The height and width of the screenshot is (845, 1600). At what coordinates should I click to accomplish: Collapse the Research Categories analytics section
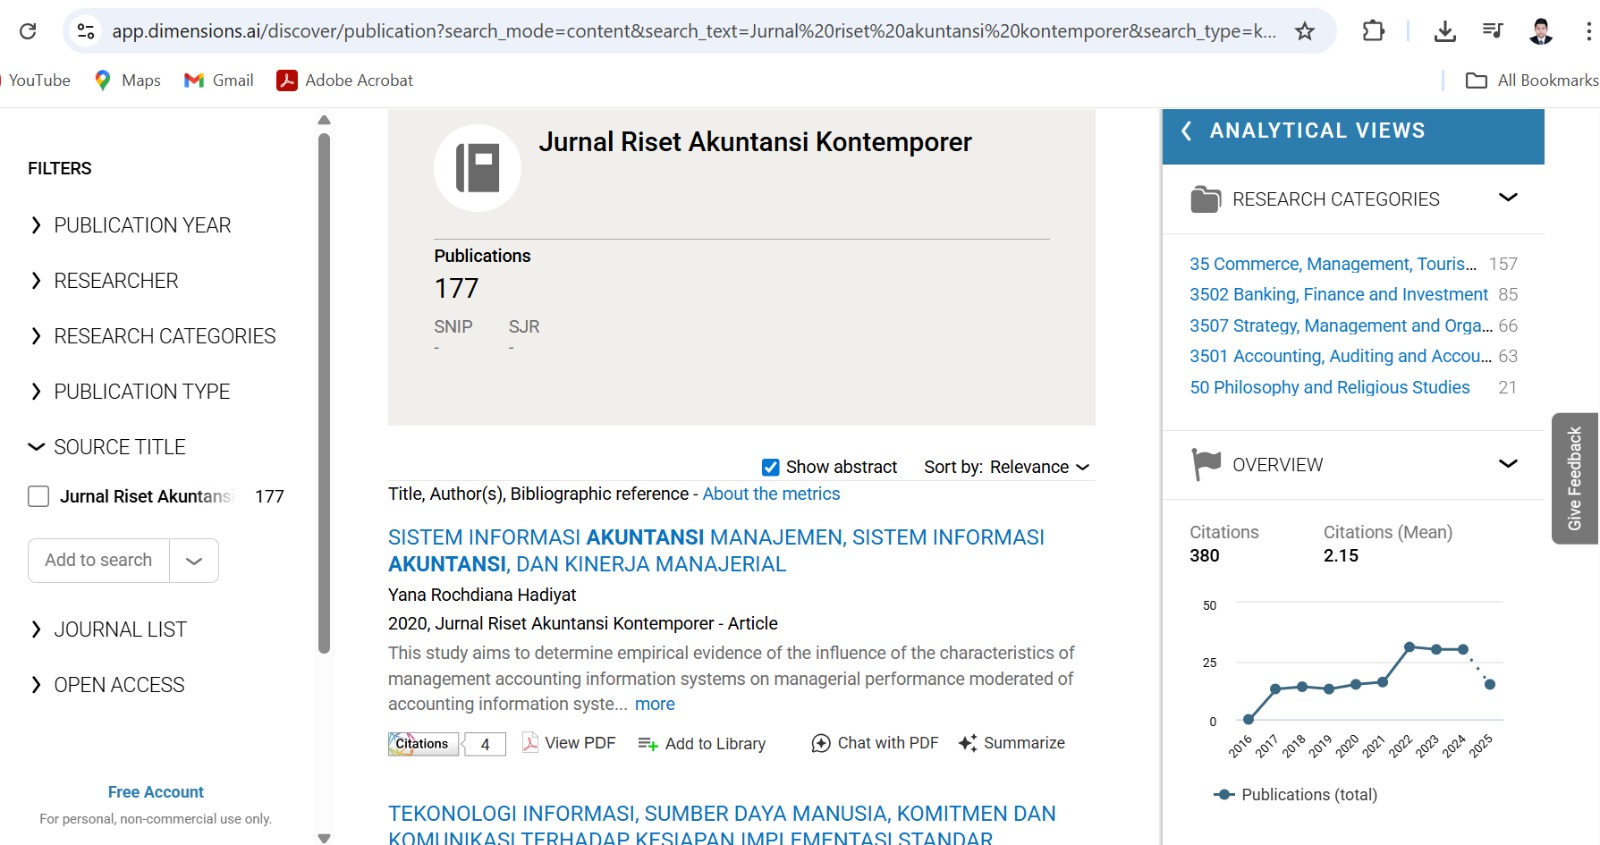coord(1508,198)
